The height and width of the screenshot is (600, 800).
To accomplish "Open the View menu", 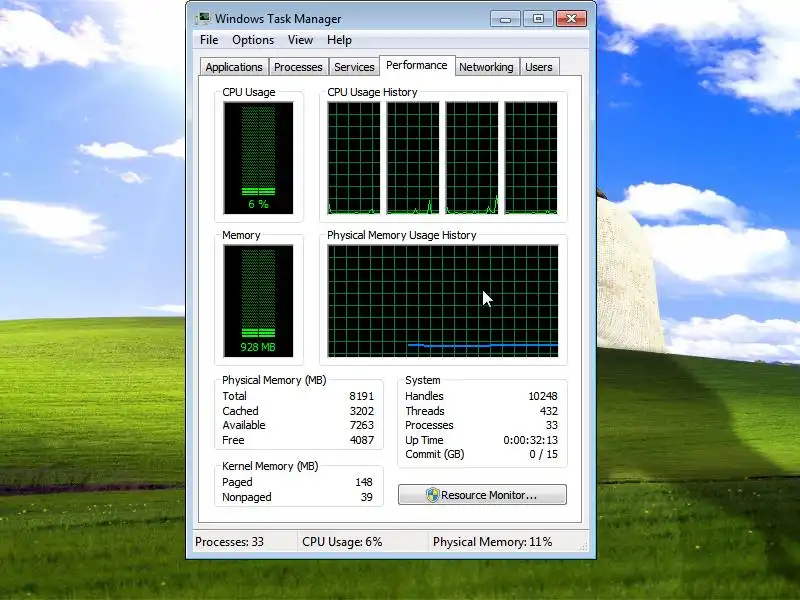I will (x=300, y=40).
